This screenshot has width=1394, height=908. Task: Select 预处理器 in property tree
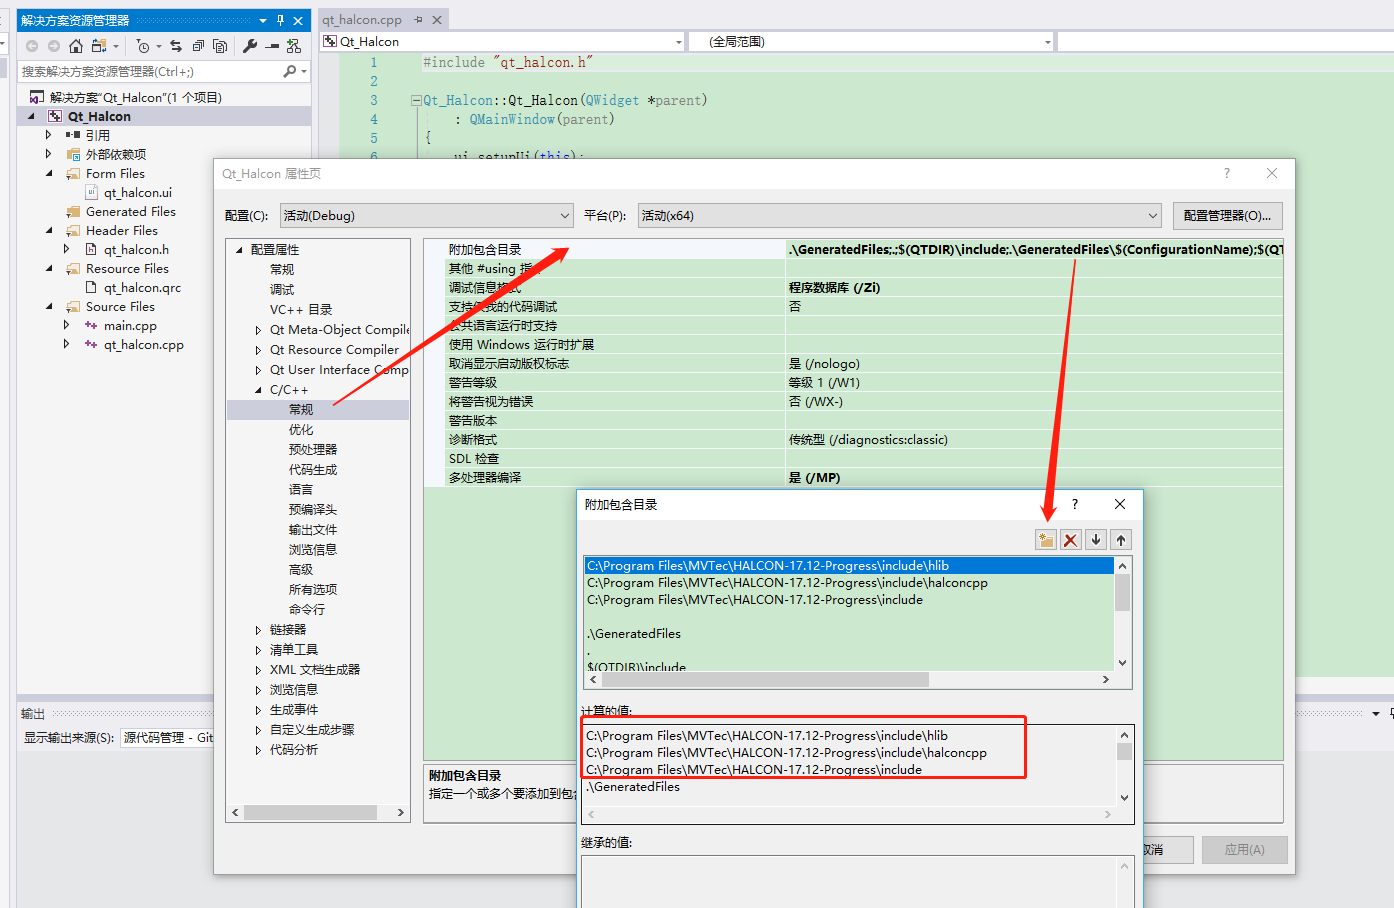click(x=313, y=449)
